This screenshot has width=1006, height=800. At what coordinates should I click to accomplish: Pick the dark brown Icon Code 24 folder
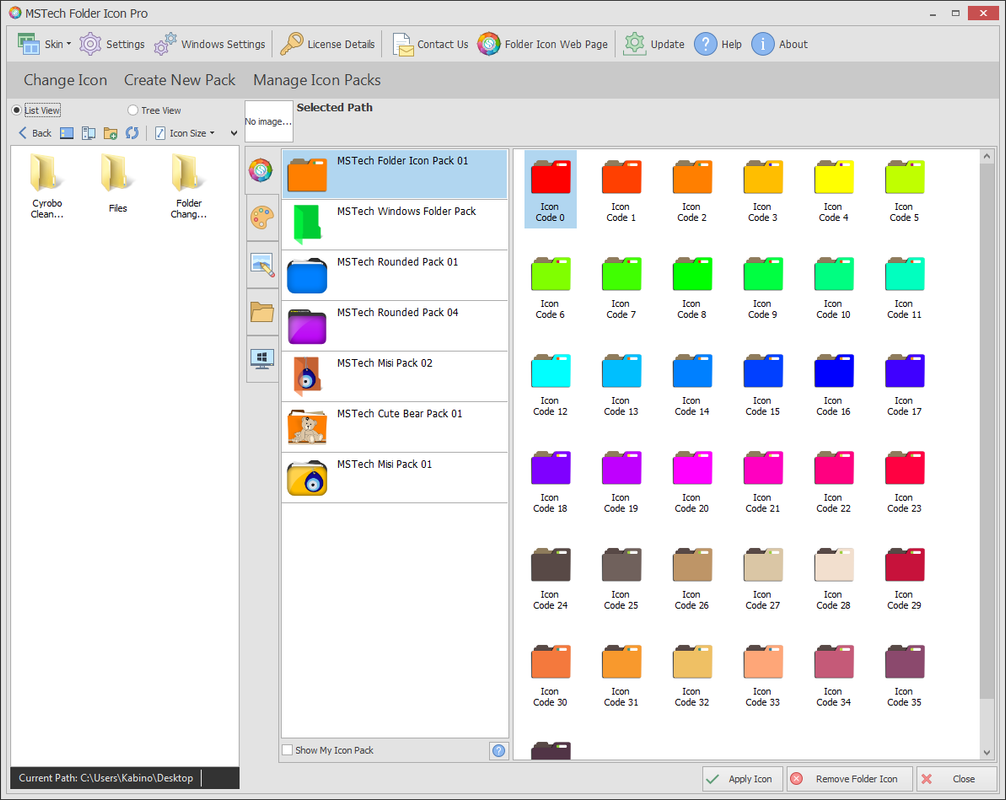(x=550, y=577)
